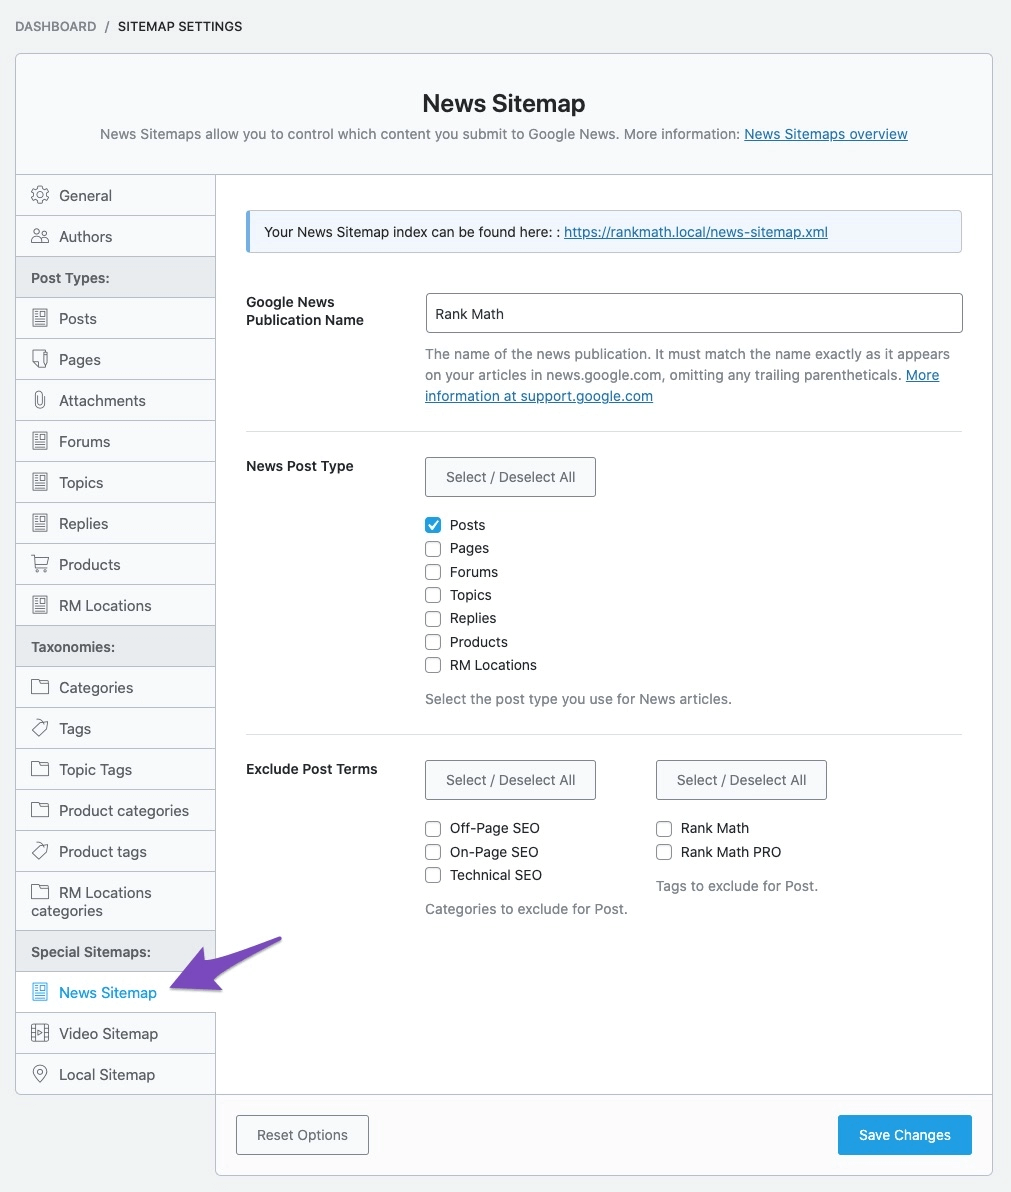Click the Authors people icon
The width and height of the screenshot is (1011, 1192).
(40, 236)
